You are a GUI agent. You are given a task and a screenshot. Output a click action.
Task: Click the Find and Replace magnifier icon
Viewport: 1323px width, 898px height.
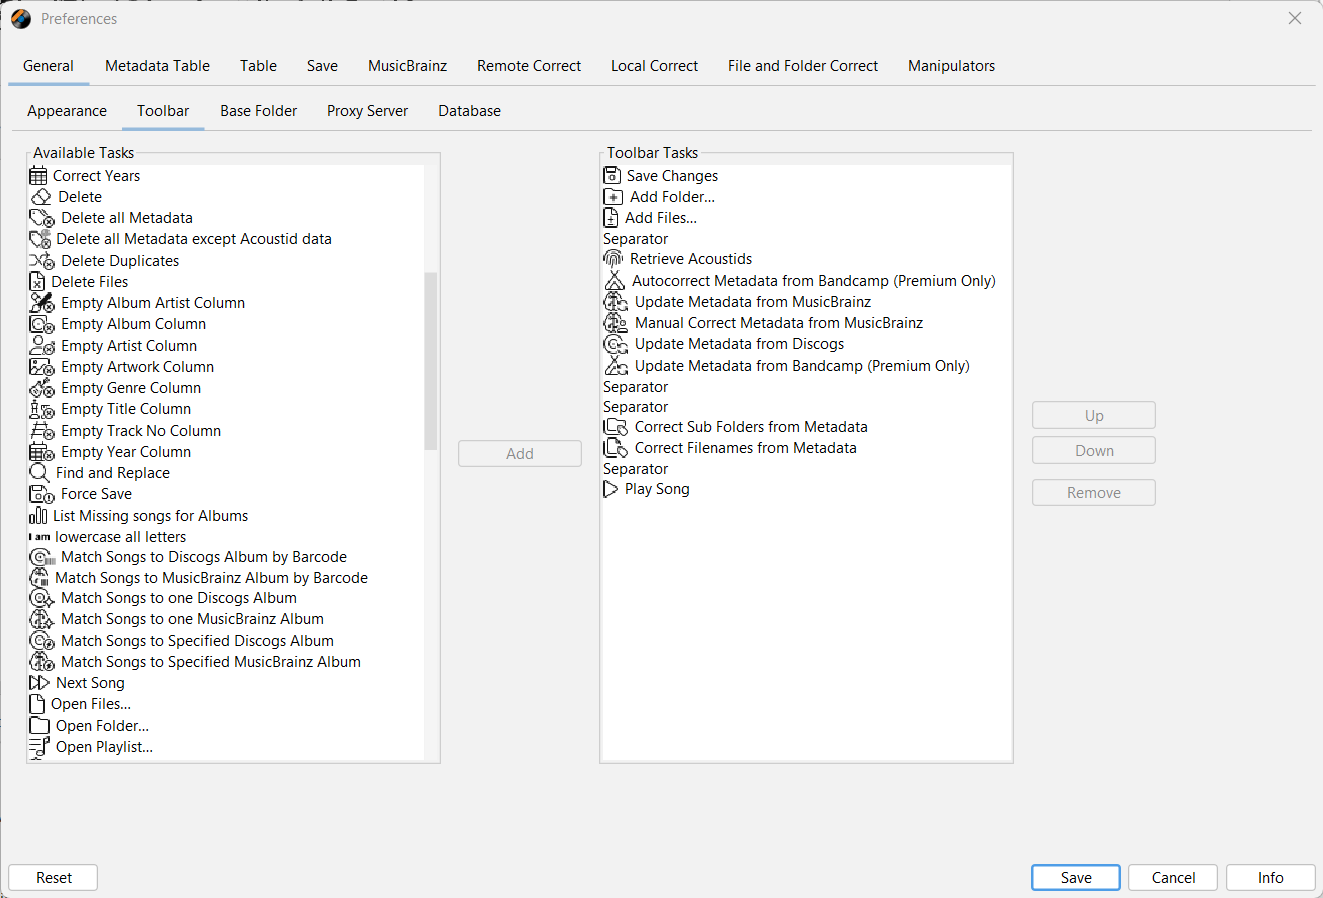39,473
